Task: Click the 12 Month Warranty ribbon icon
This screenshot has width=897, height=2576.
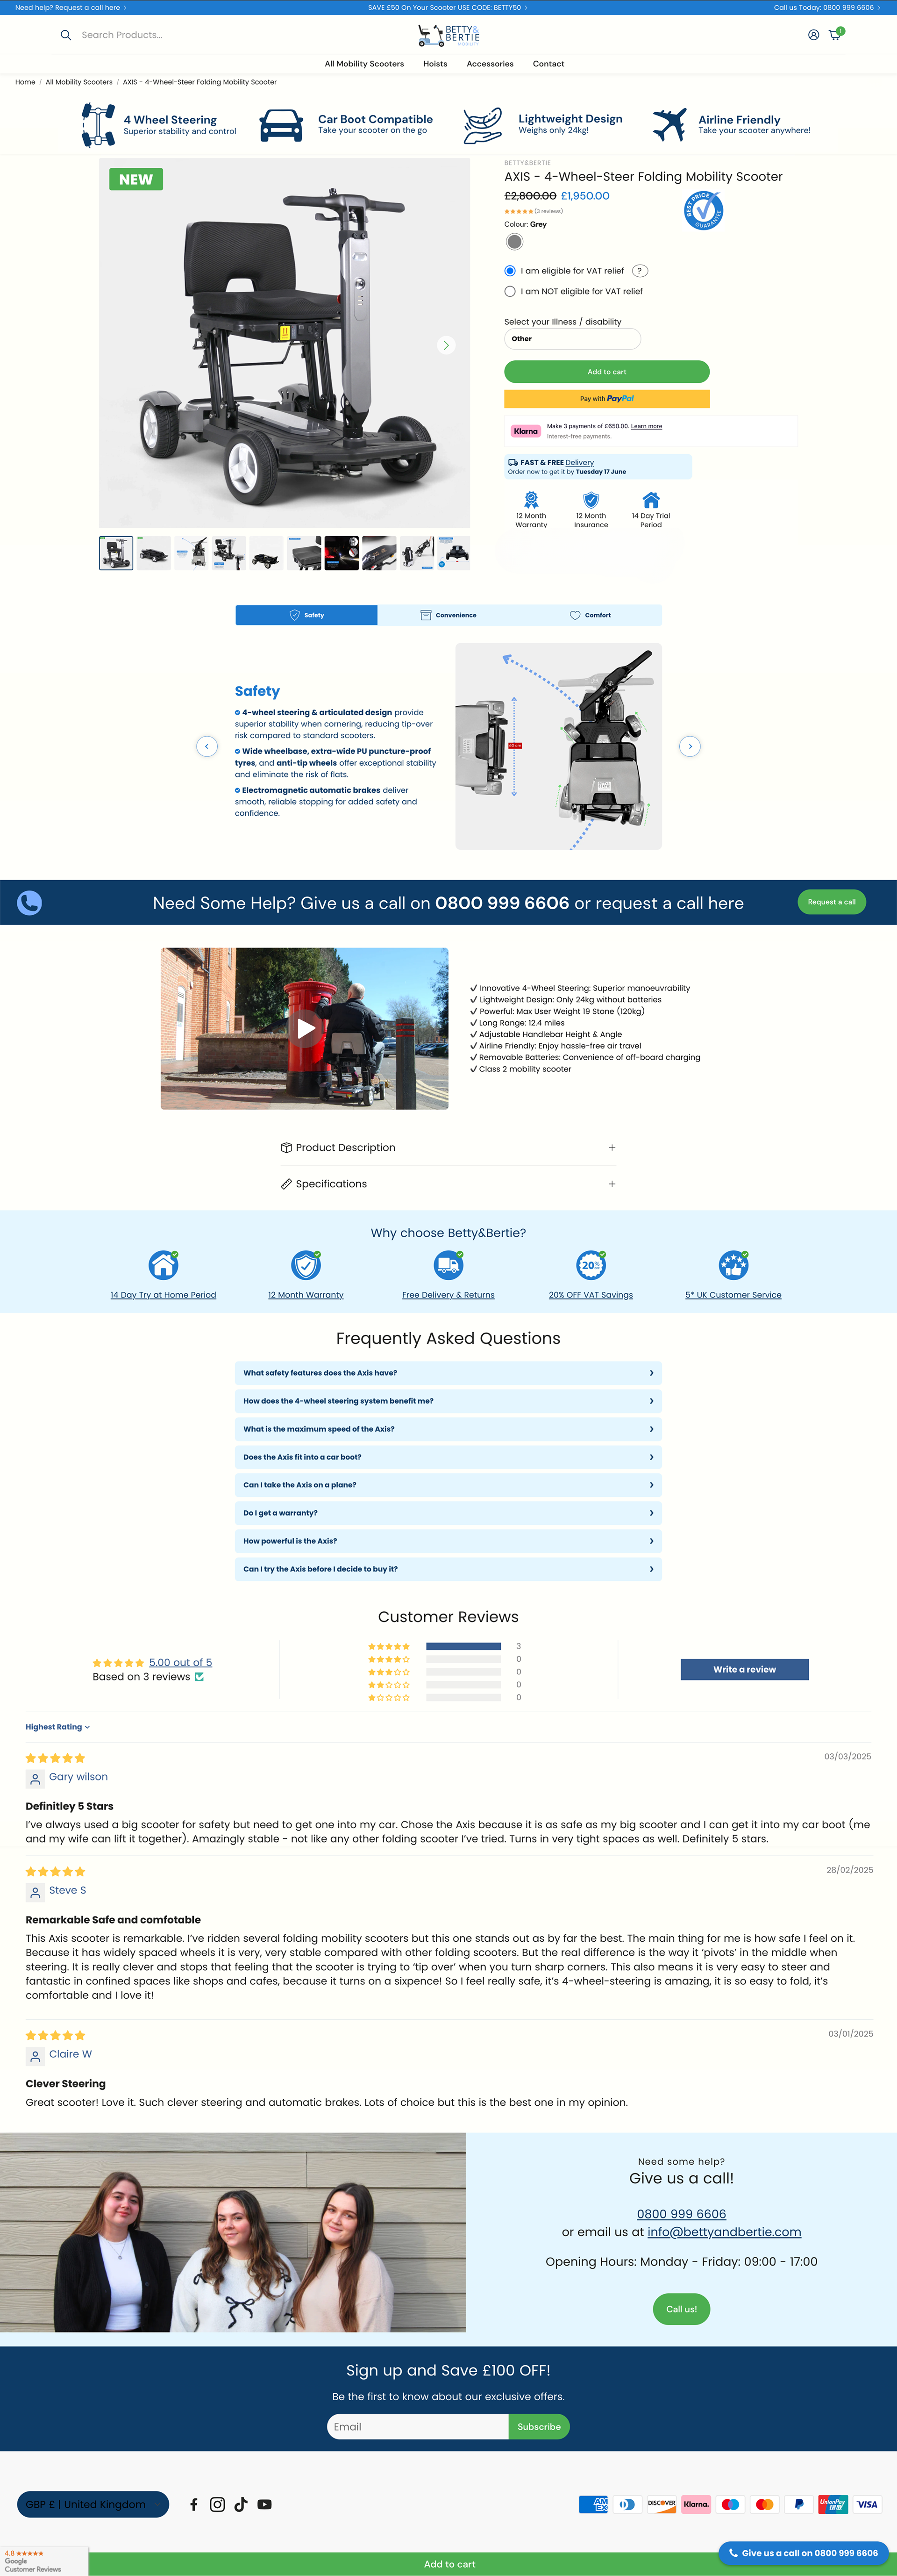Action: (531, 499)
